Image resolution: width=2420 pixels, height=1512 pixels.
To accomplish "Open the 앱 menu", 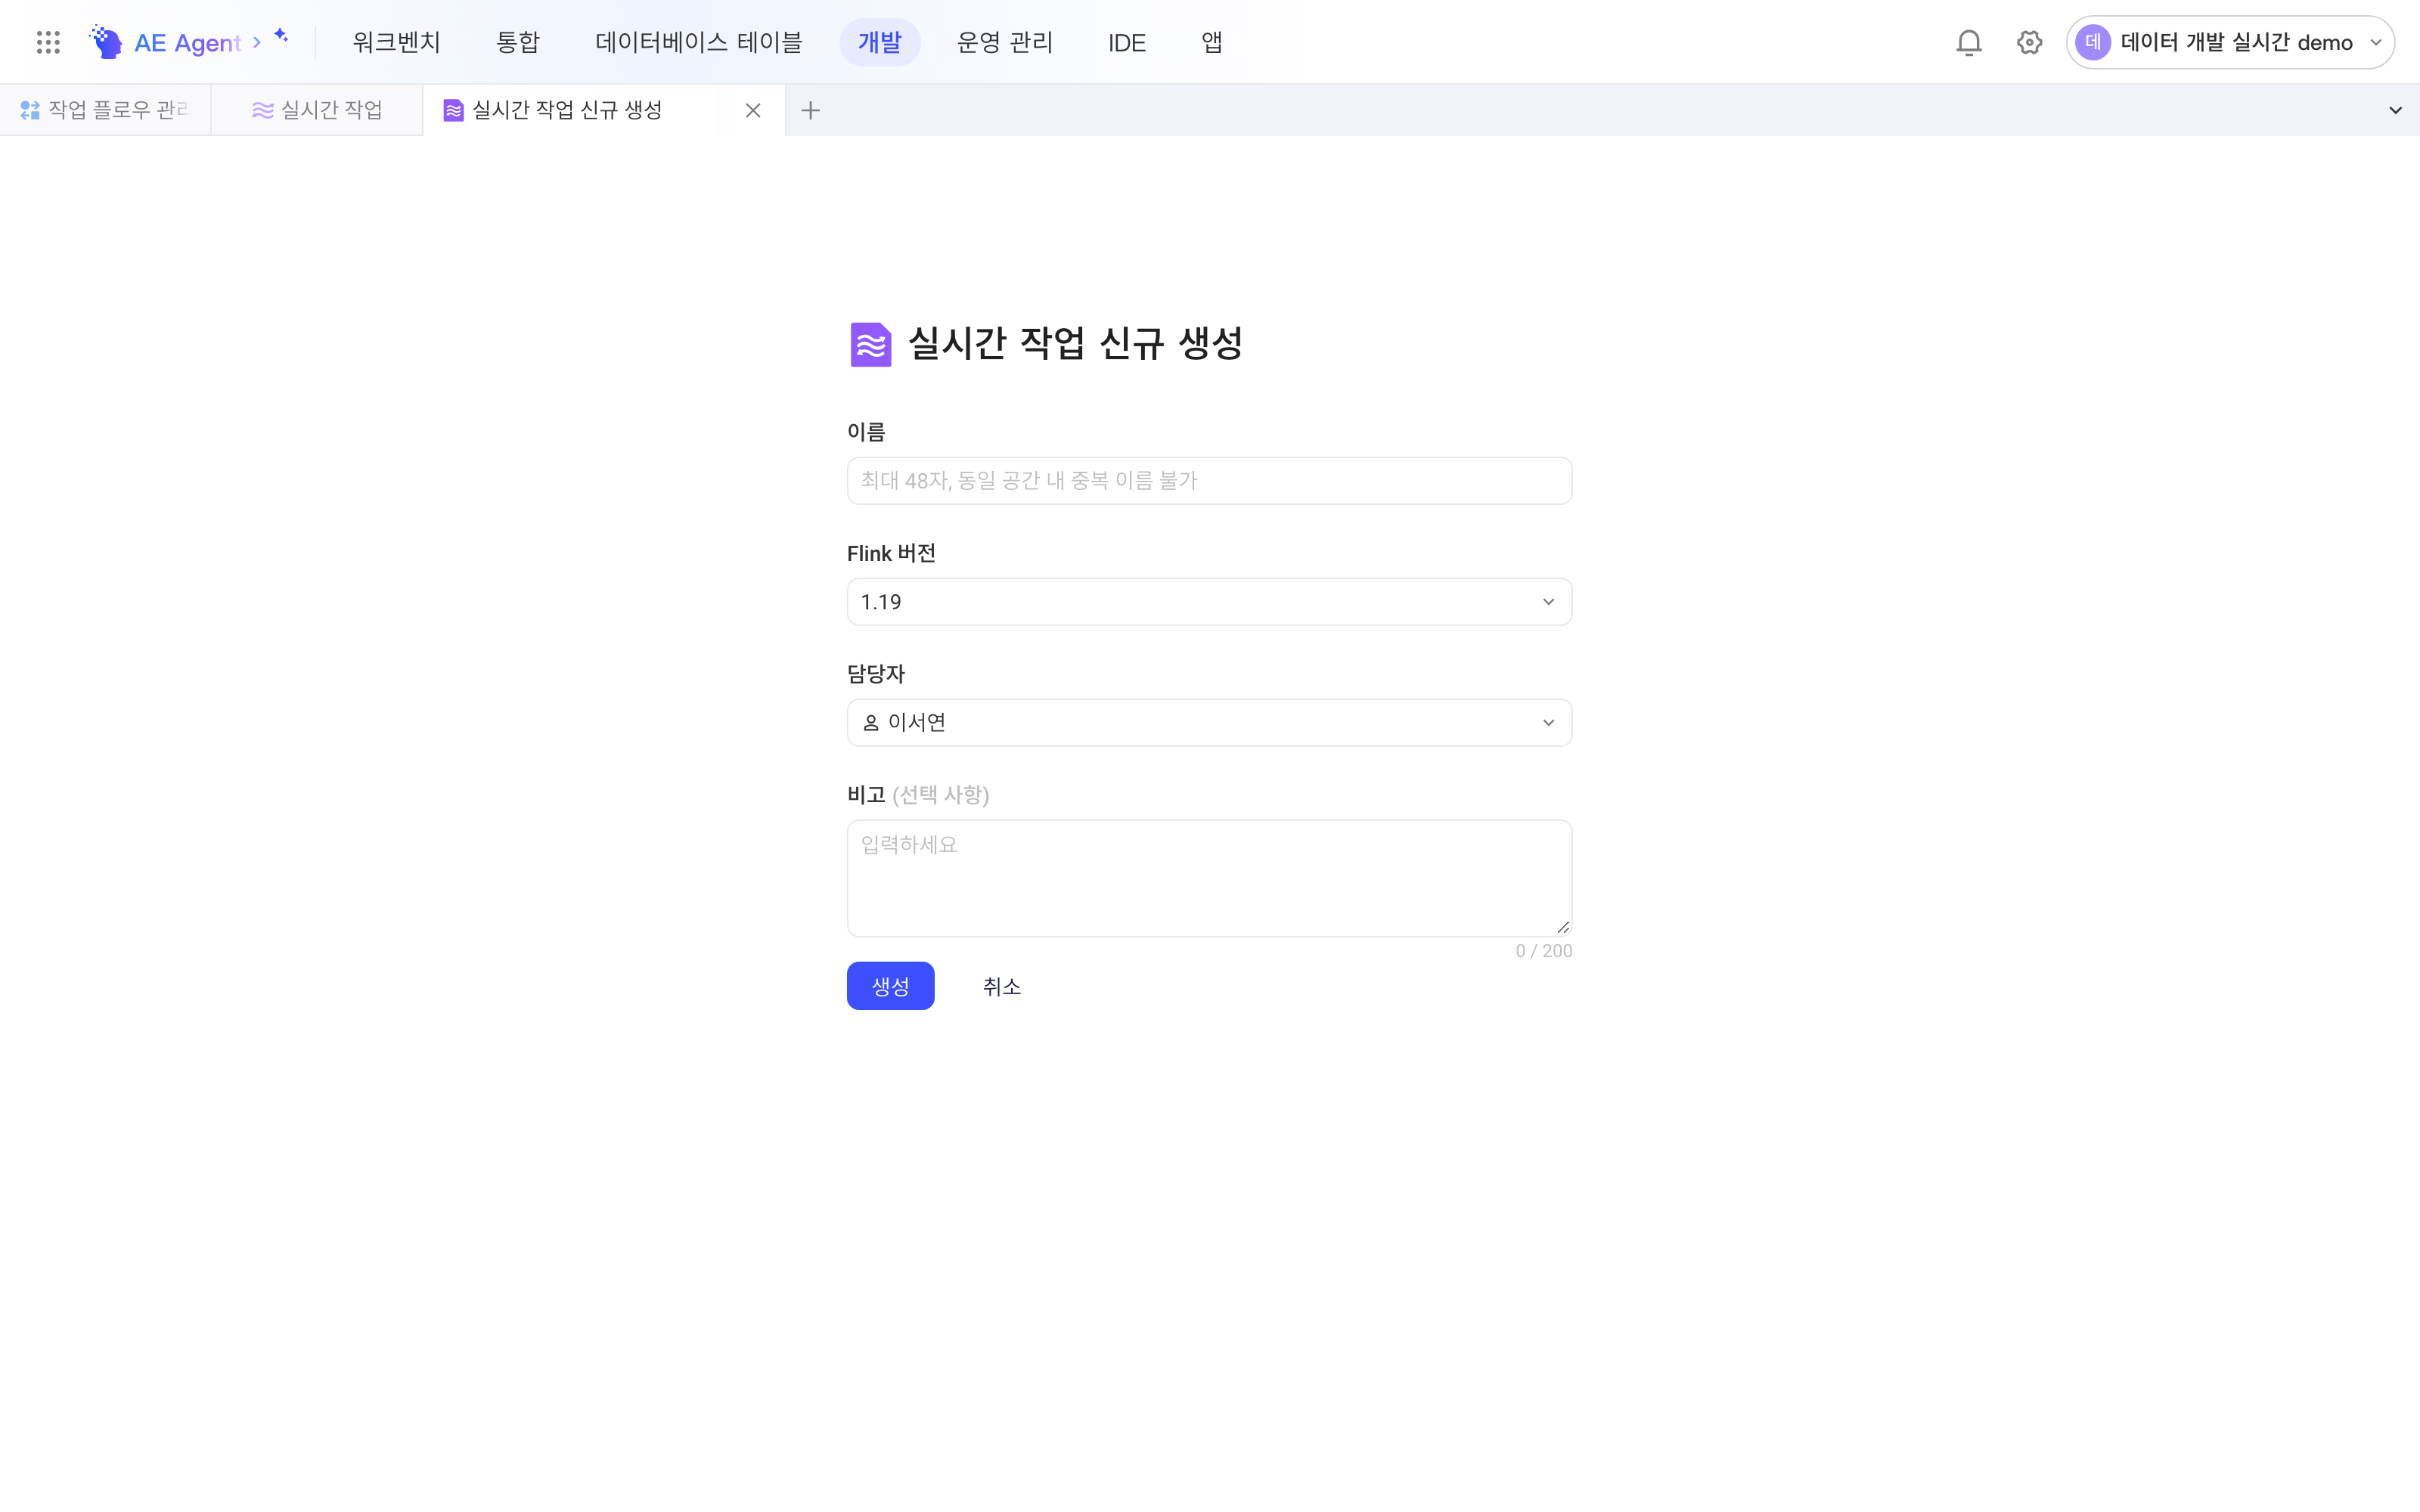I will tap(1211, 42).
